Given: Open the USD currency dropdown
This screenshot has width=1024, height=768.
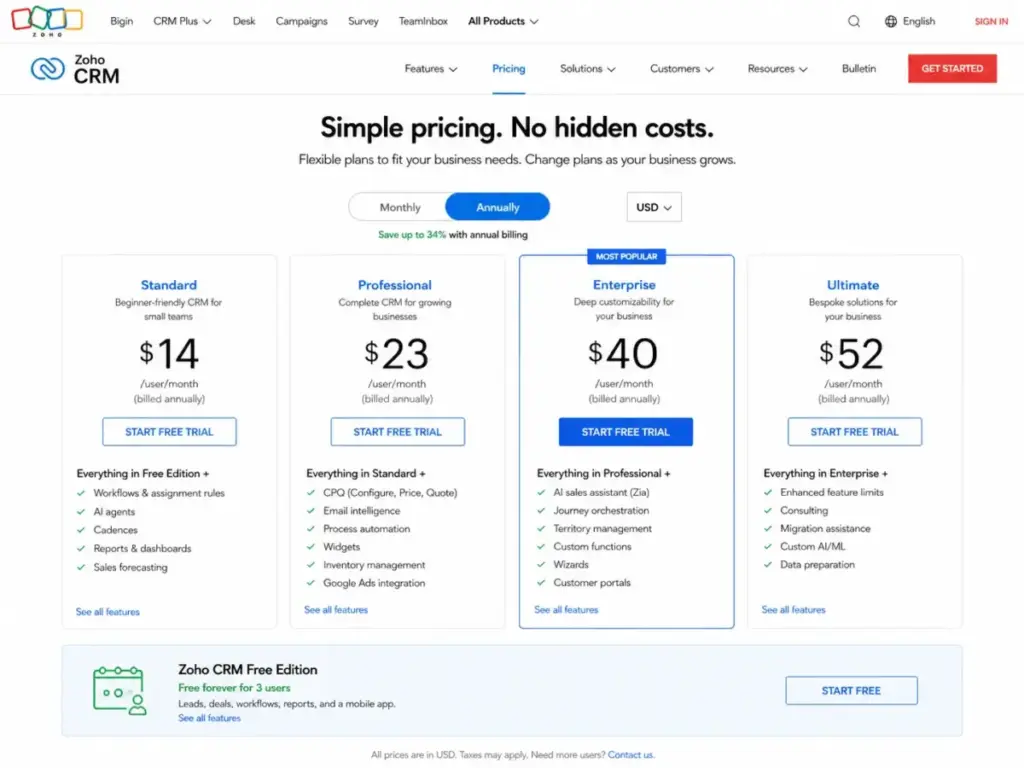Looking at the screenshot, I should coord(654,207).
